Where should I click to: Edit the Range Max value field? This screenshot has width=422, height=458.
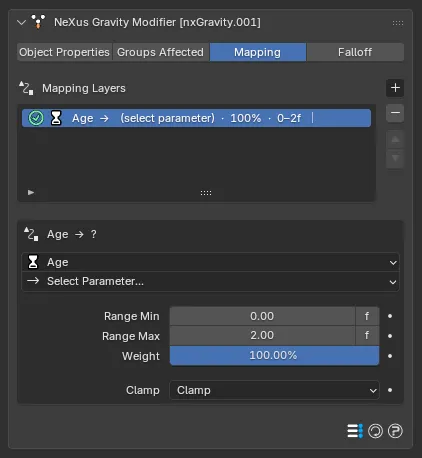tap(262, 335)
